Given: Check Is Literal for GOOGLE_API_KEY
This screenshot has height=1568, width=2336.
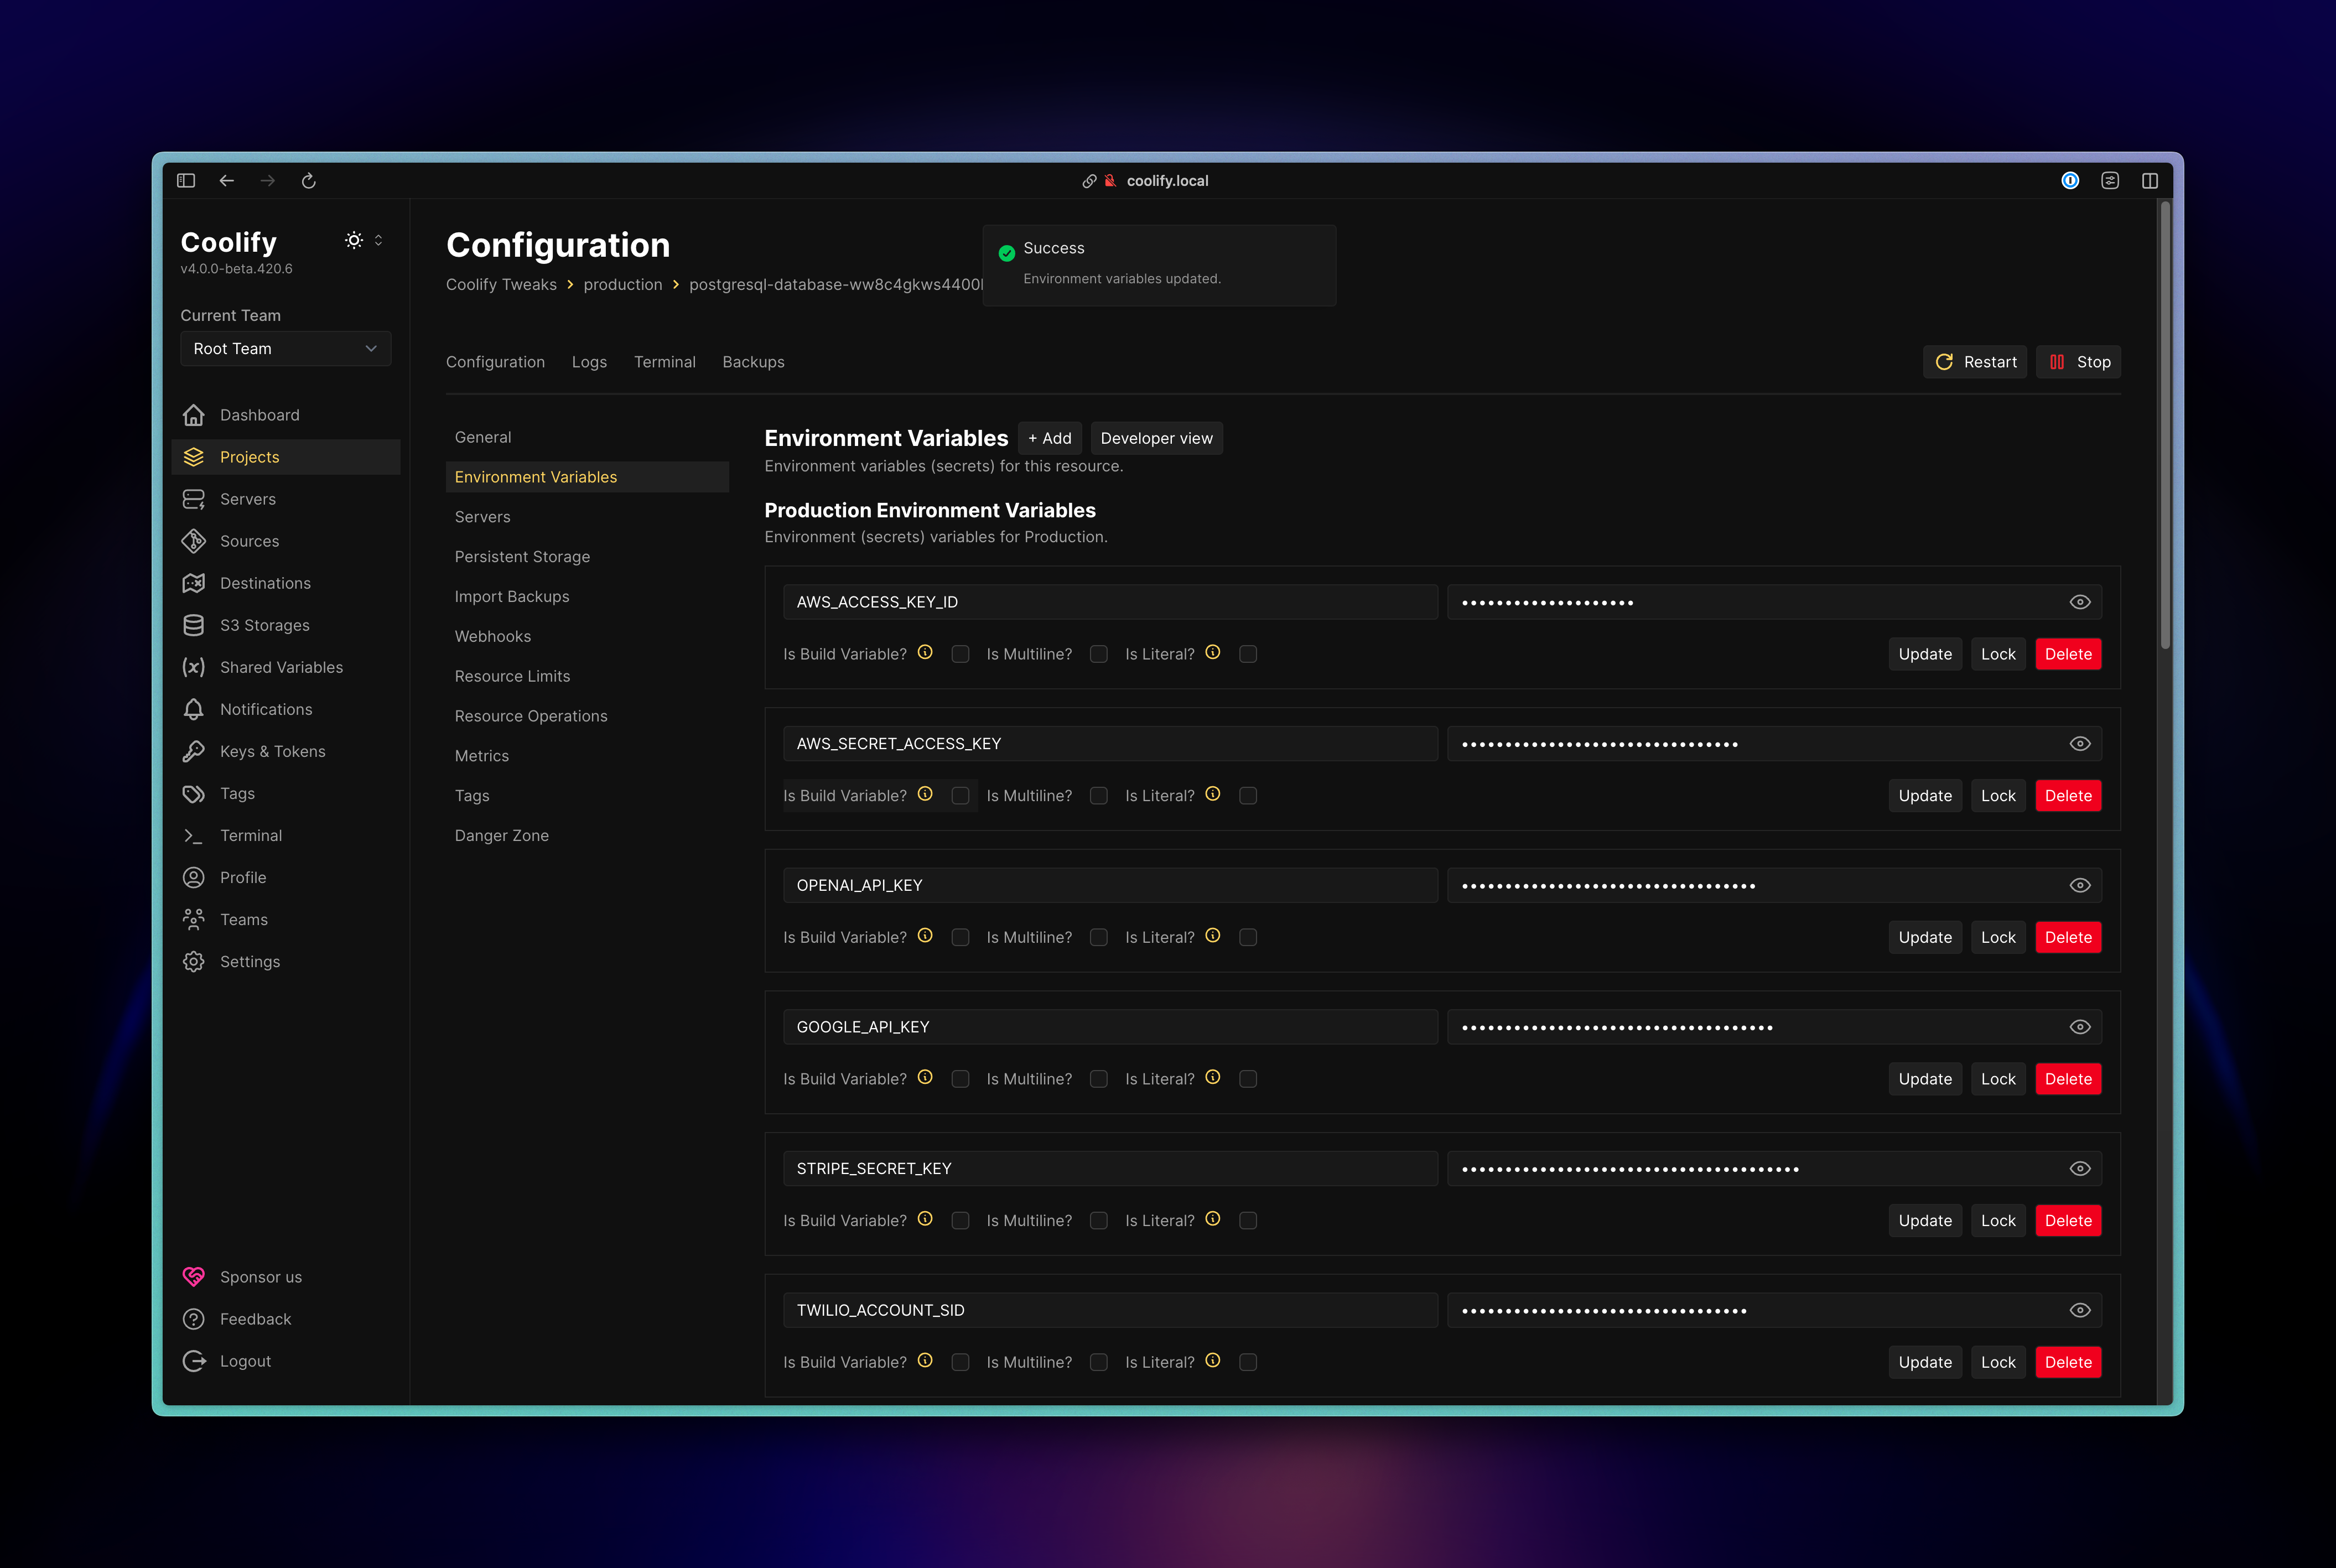Looking at the screenshot, I should pyautogui.click(x=1248, y=1079).
